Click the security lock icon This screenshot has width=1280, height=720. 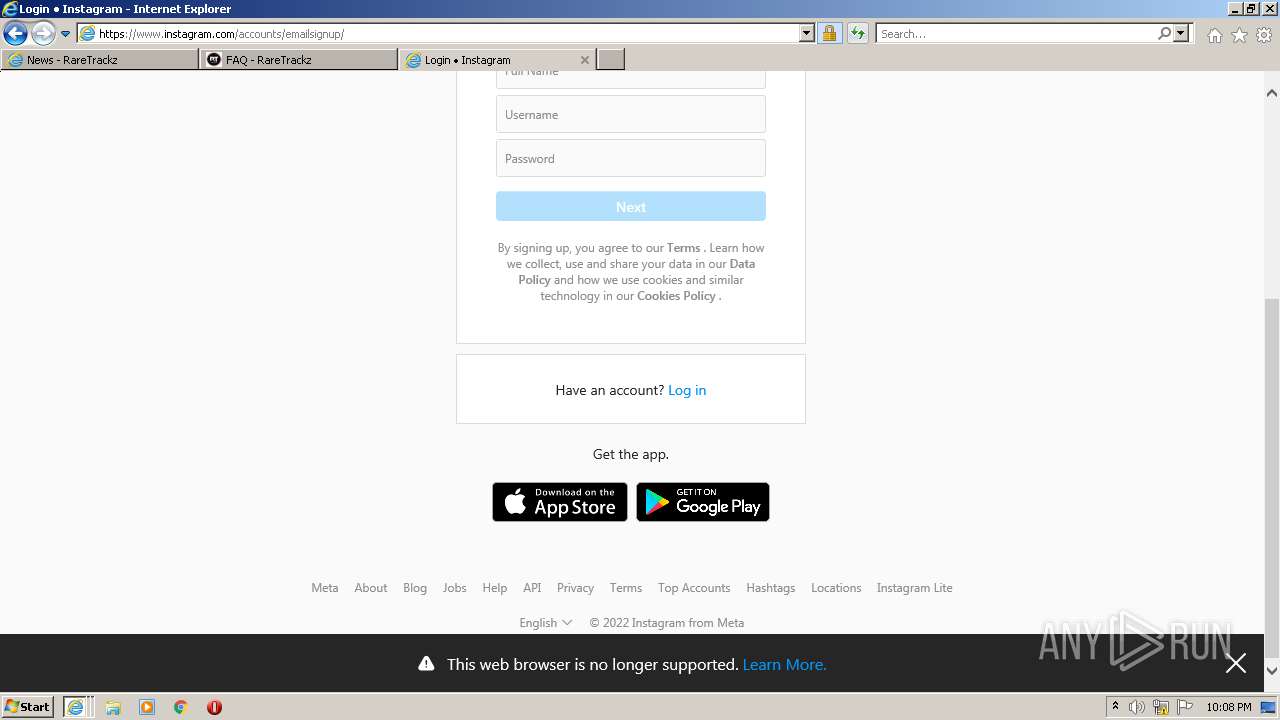pyautogui.click(x=829, y=34)
